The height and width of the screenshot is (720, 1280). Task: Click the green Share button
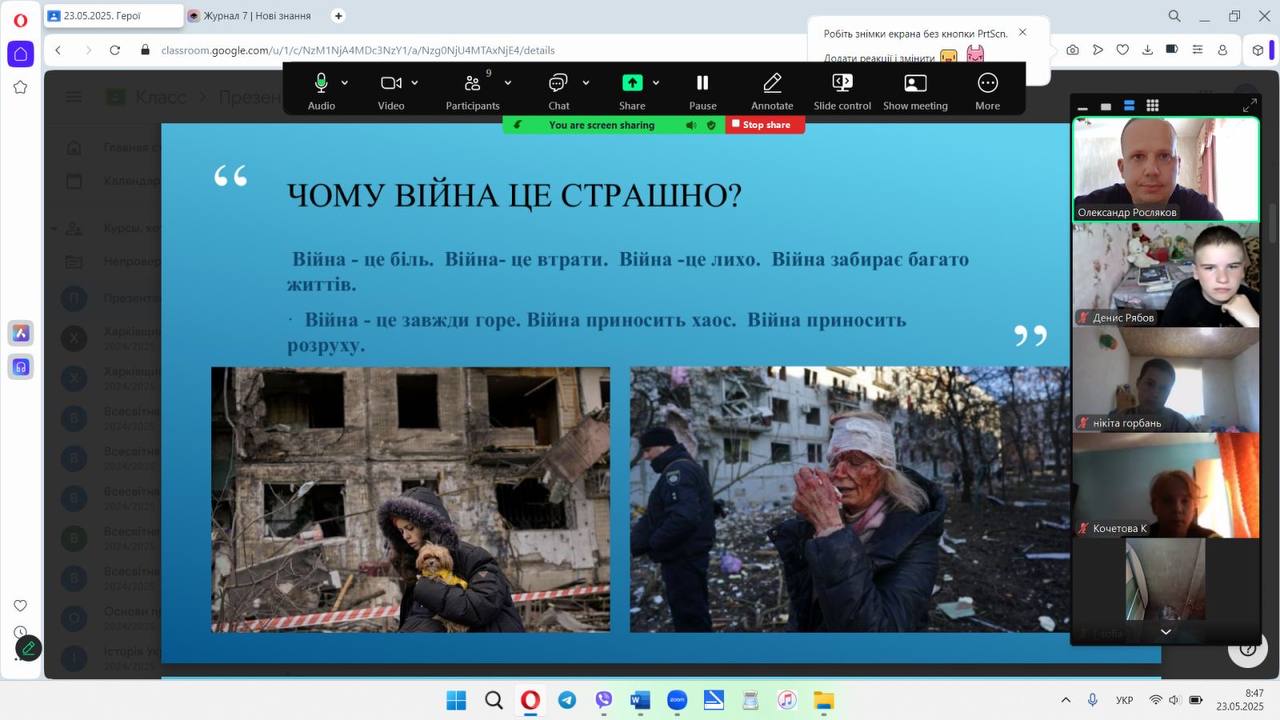(x=632, y=91)
